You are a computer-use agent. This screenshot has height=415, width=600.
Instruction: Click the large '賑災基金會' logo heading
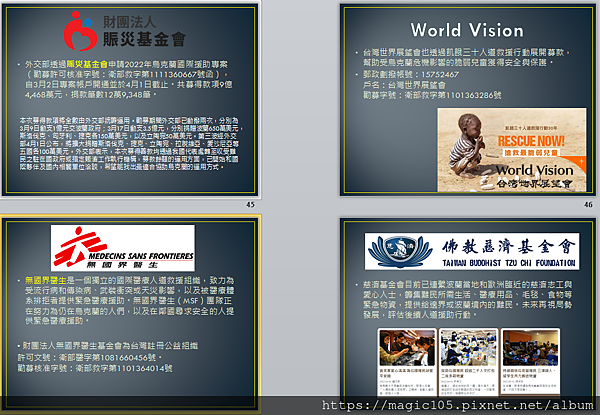[x=144, y=39]
